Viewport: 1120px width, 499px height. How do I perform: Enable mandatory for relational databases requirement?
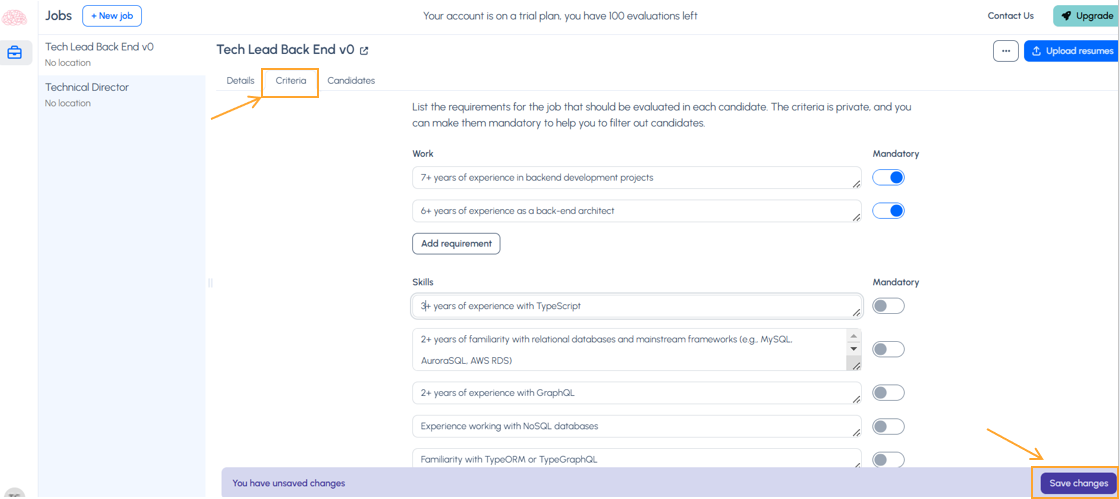(x=888, y=350)
